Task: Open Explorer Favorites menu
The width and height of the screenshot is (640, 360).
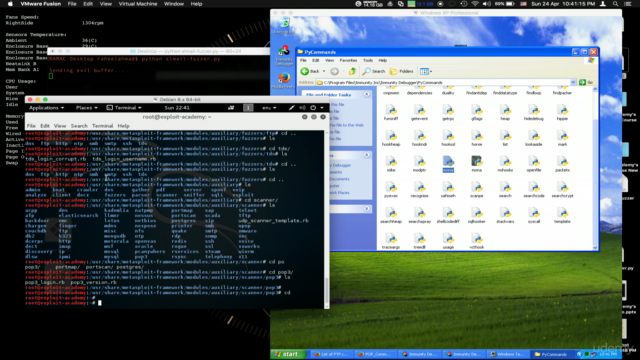Action: 348,60
